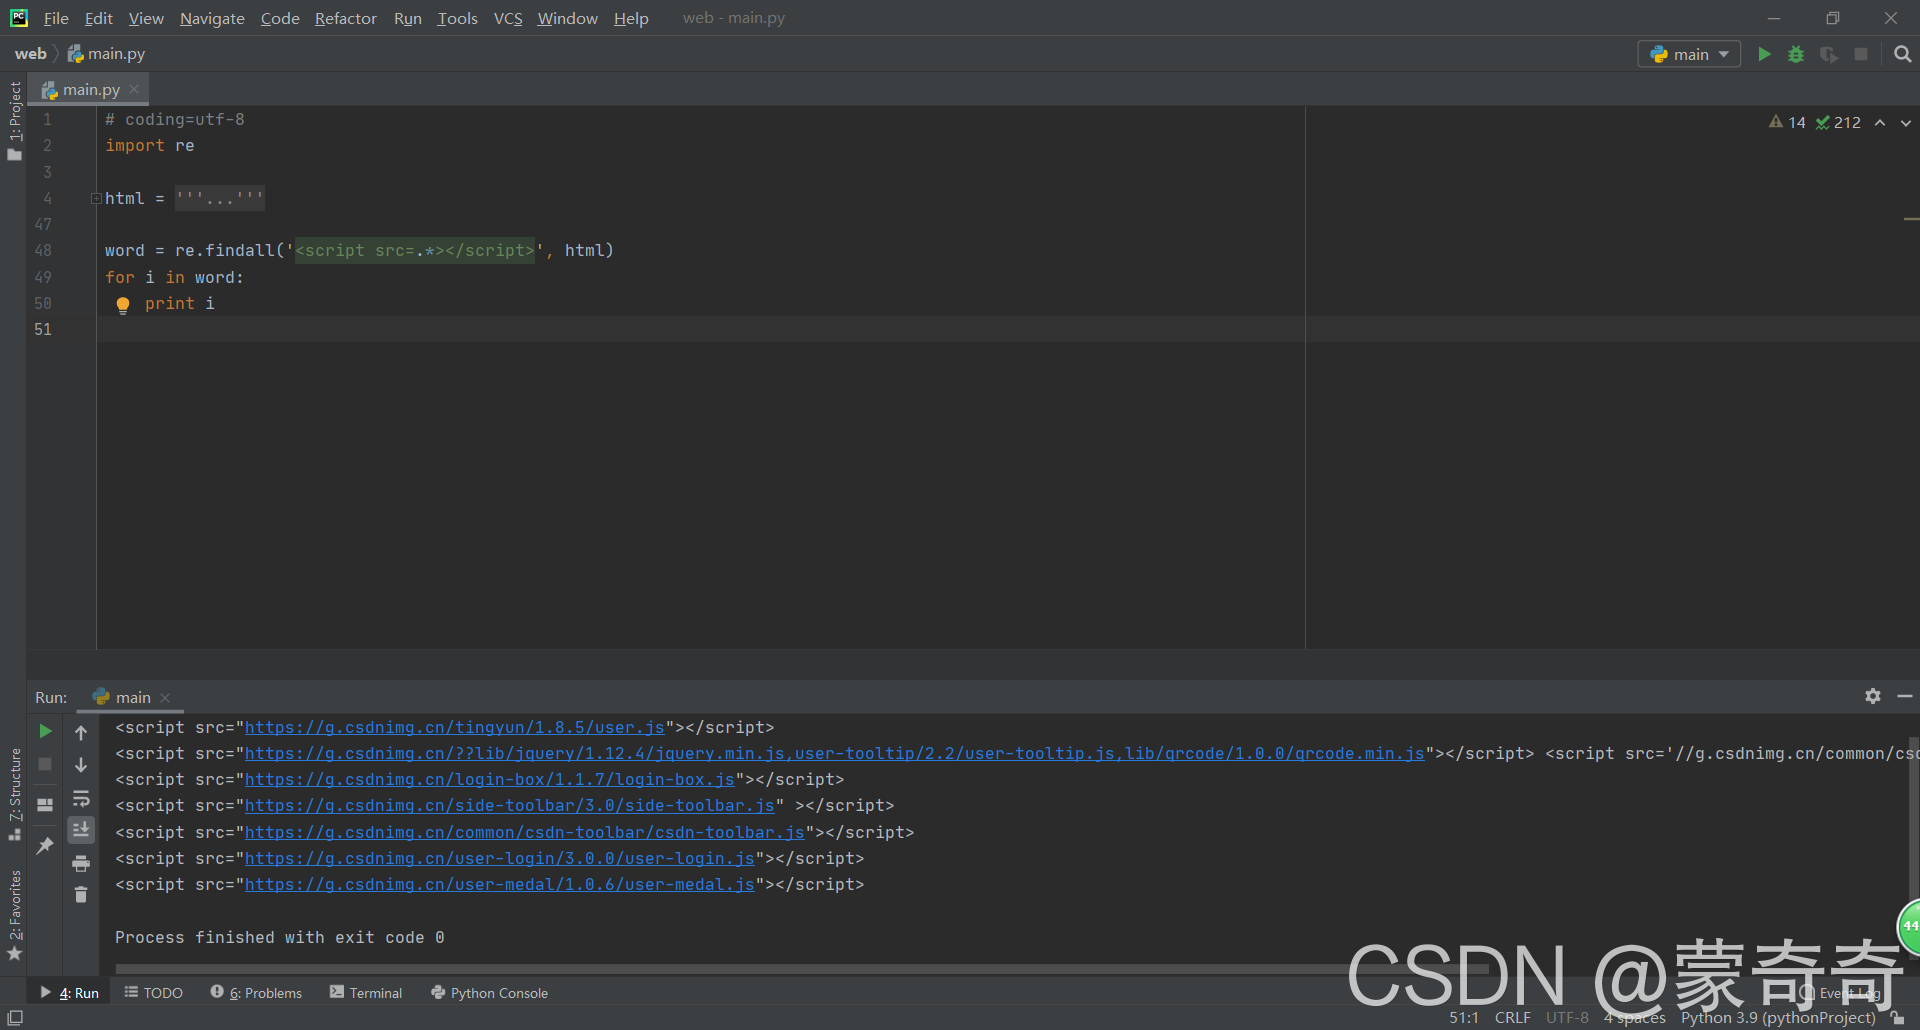
Task: Open the Problems tool window
Action: click(256, 993)
